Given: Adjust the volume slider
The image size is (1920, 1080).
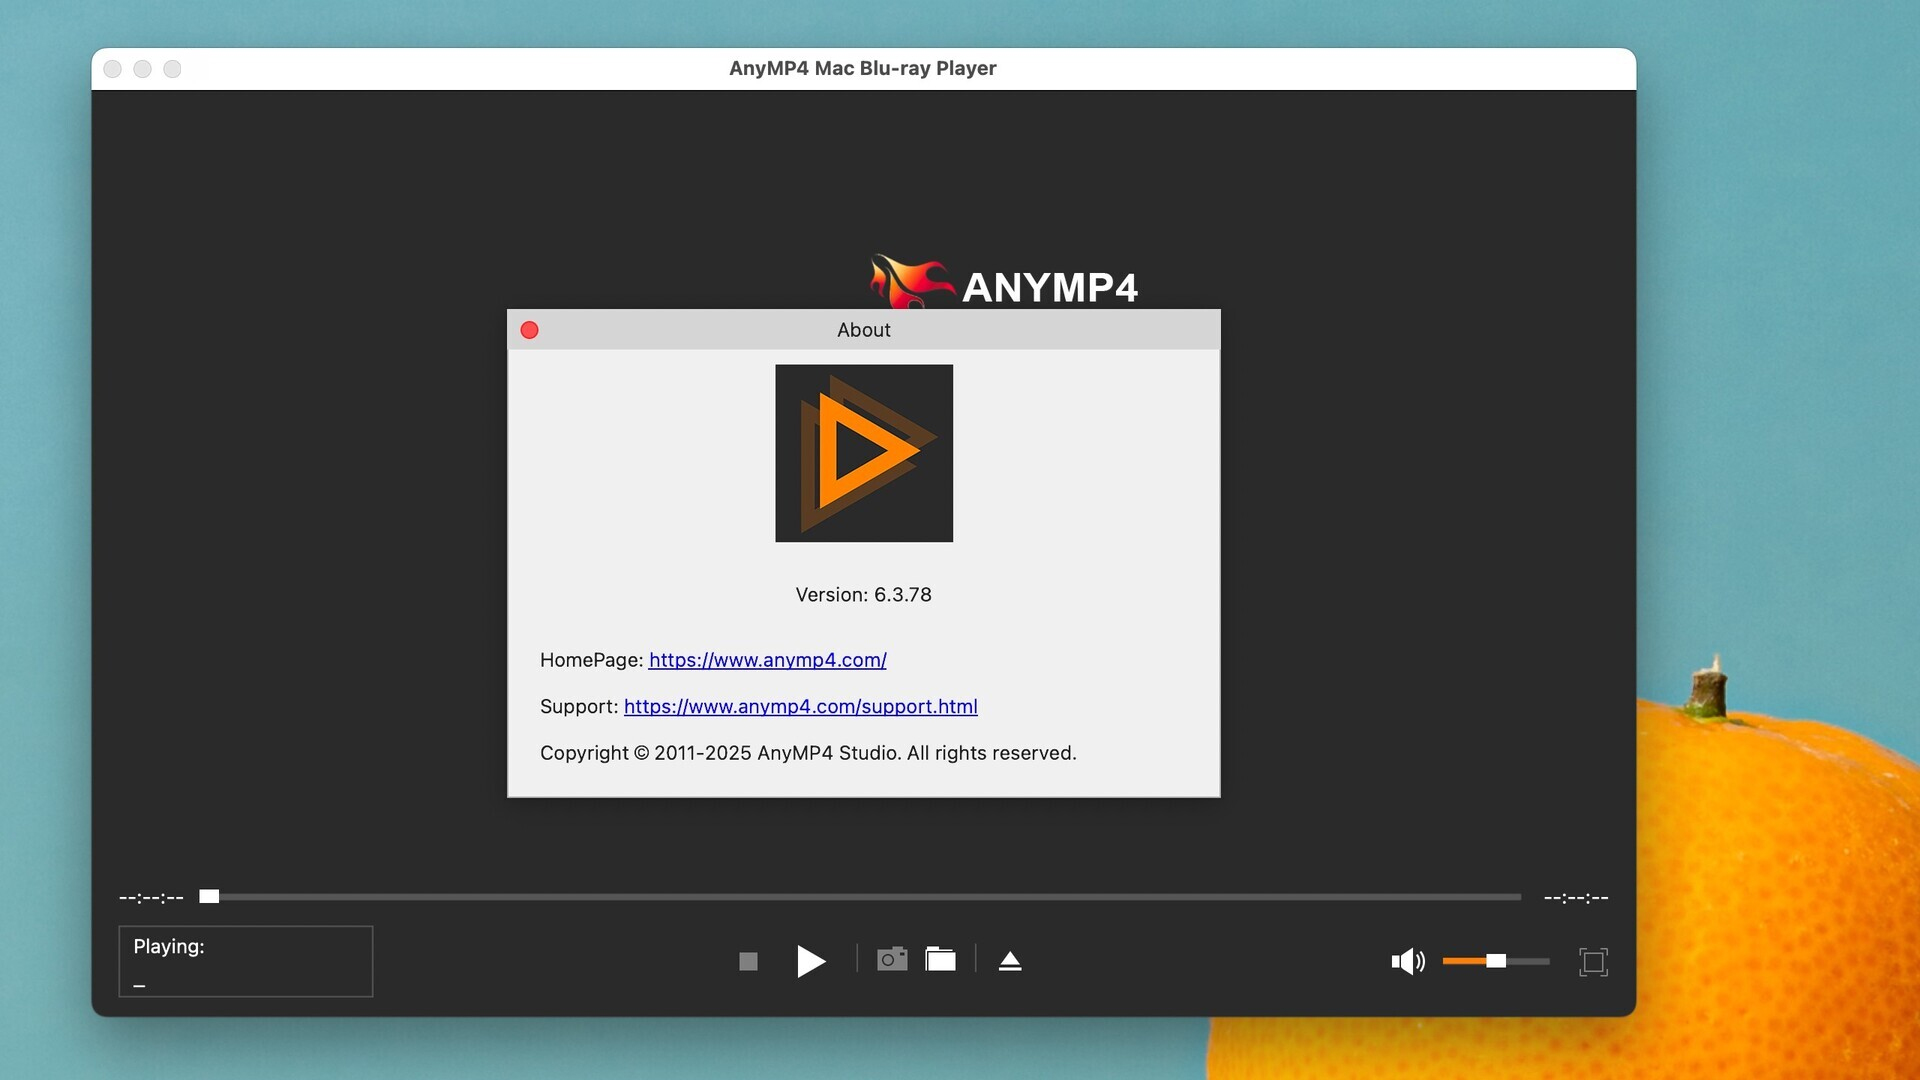Looking at the screenshot, I should [x=1497, y=961].
